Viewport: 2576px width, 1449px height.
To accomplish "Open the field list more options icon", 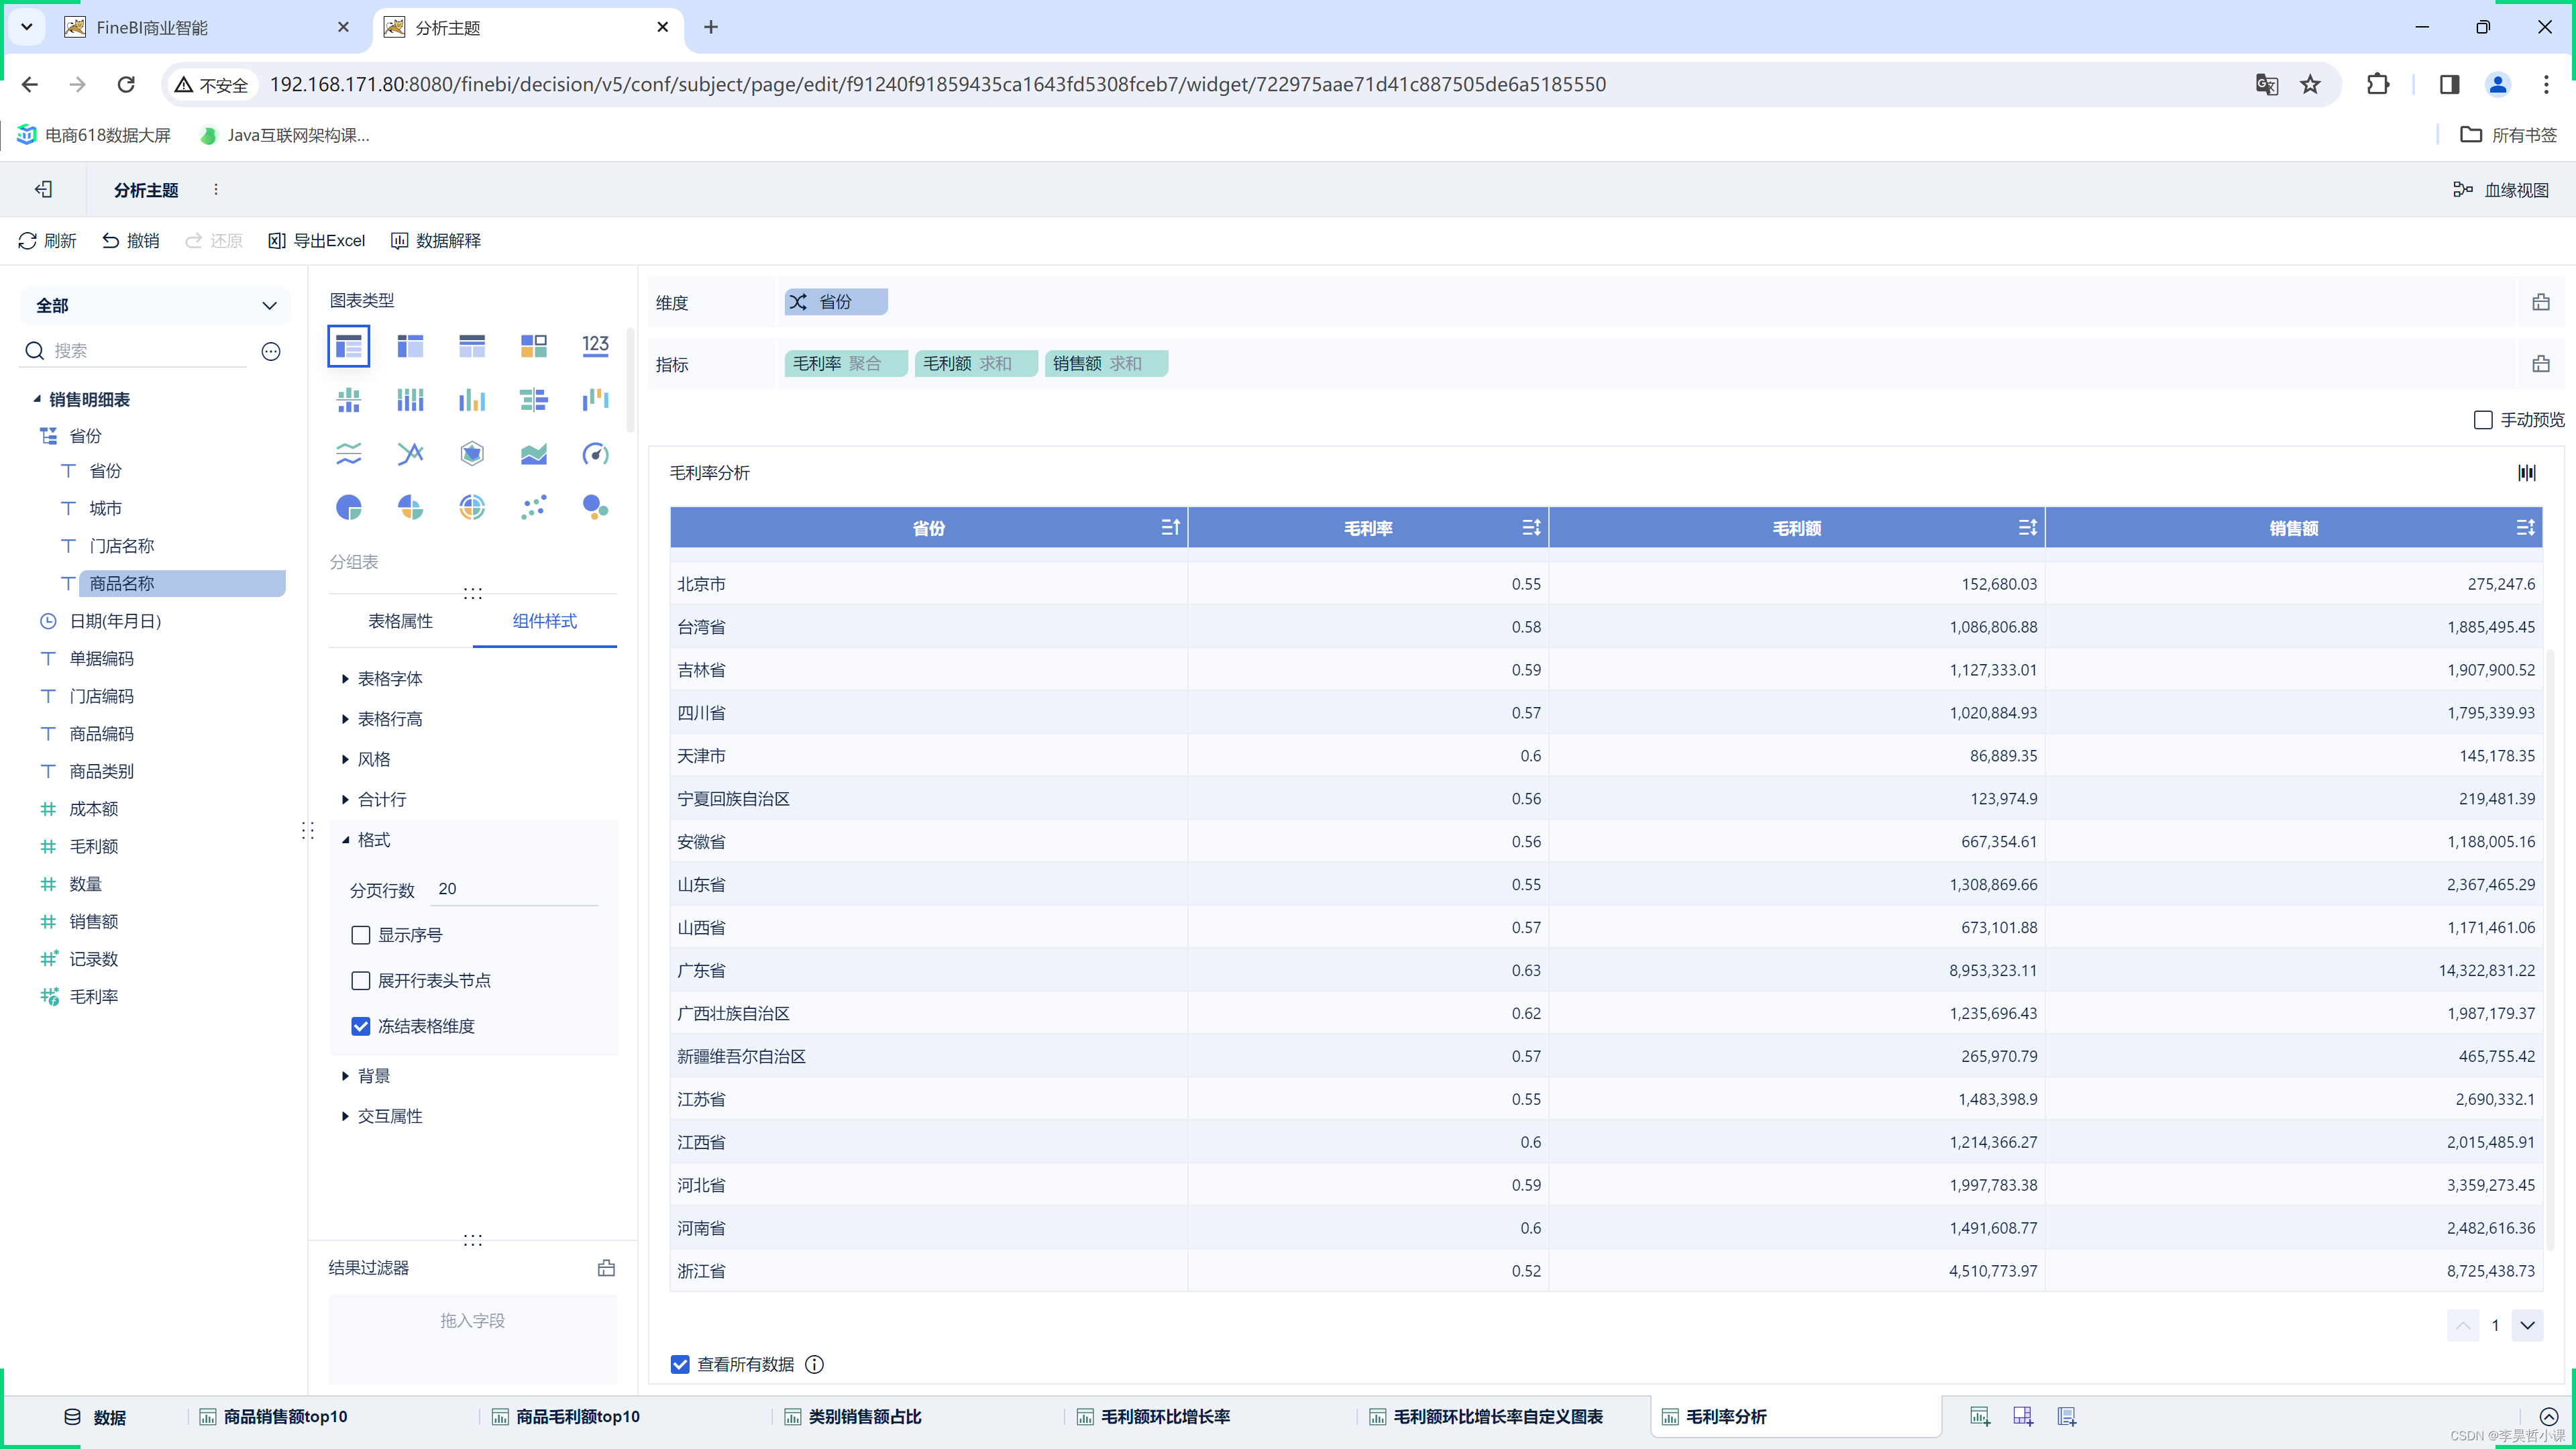I will [x=271, y=351].
